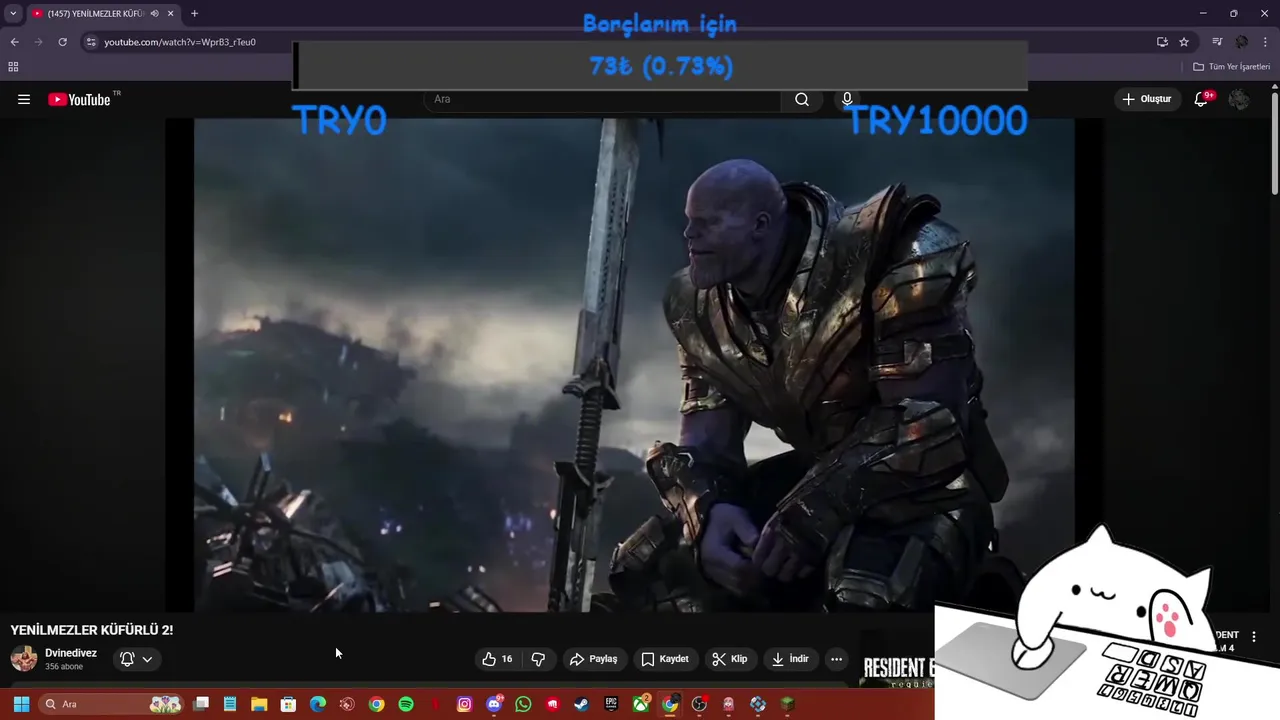Like the video with thumbs-up
Screen dimensions: 1280x720
click(x=498, y=659)
